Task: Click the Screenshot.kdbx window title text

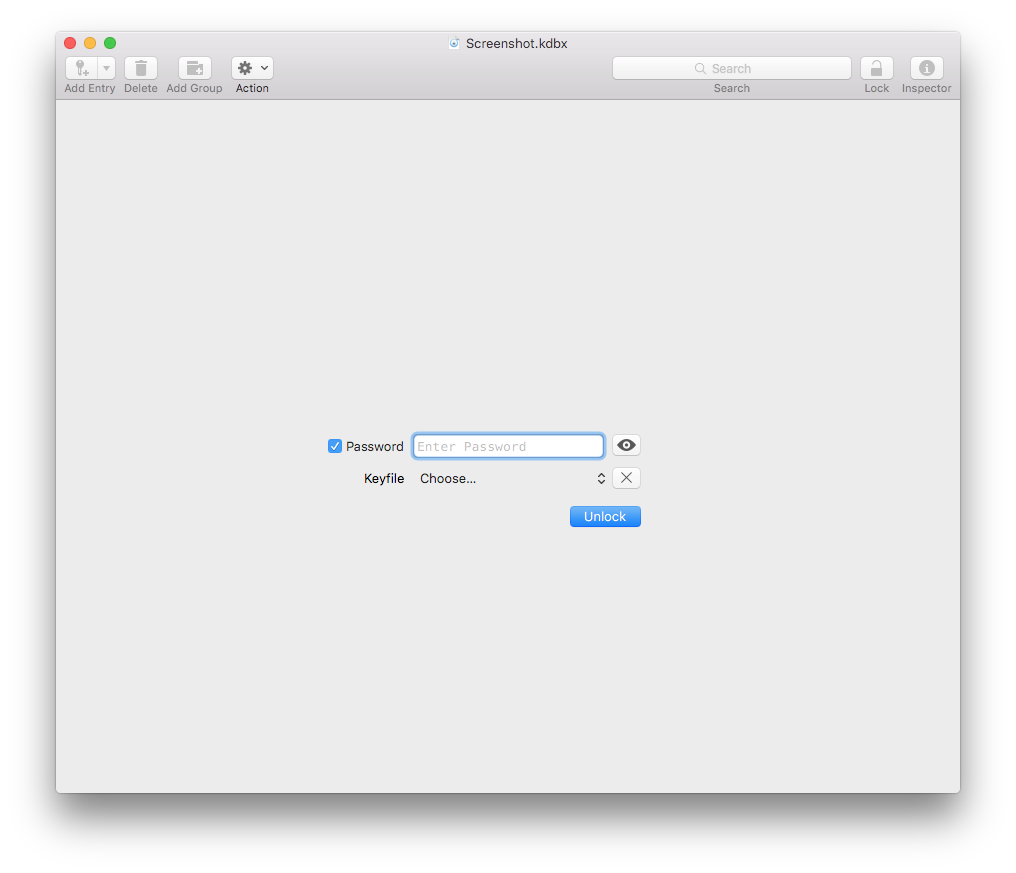Action: [516, 44]
